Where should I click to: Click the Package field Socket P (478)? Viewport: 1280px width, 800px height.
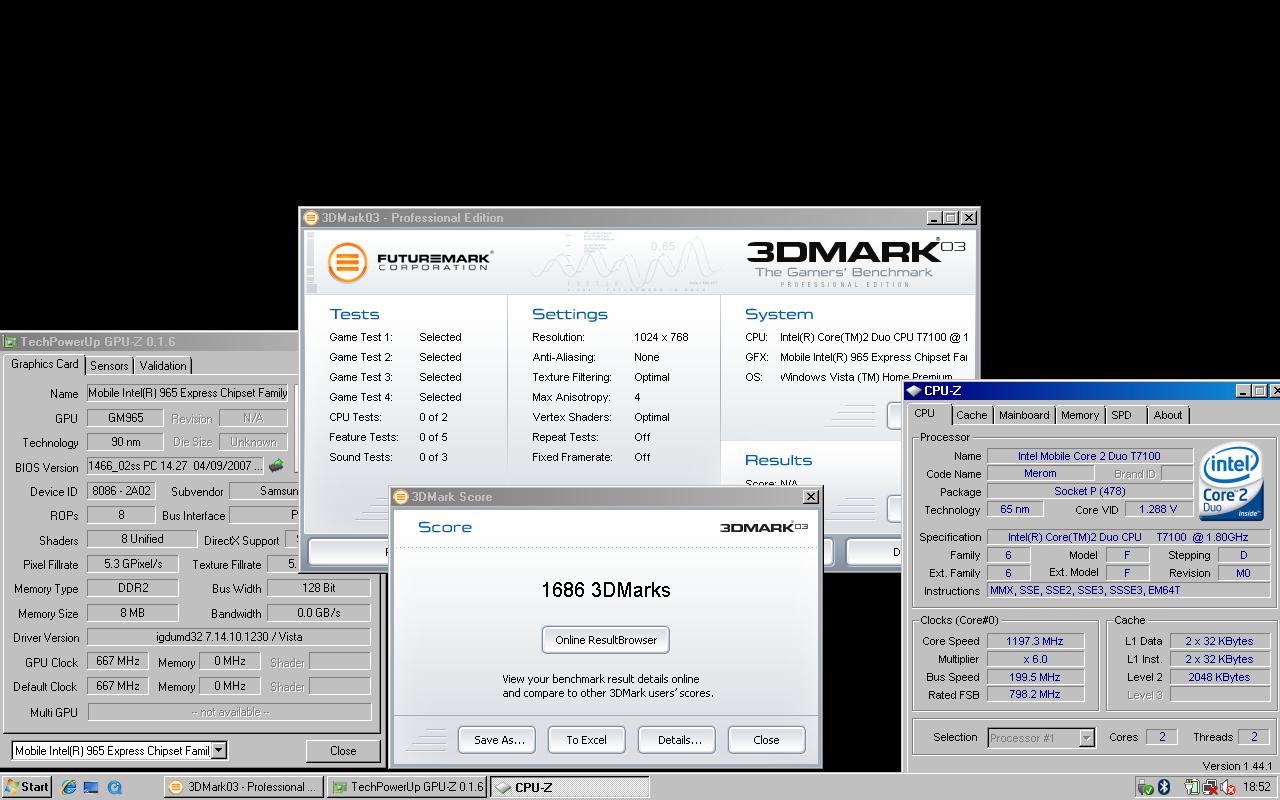(1089, 491)
